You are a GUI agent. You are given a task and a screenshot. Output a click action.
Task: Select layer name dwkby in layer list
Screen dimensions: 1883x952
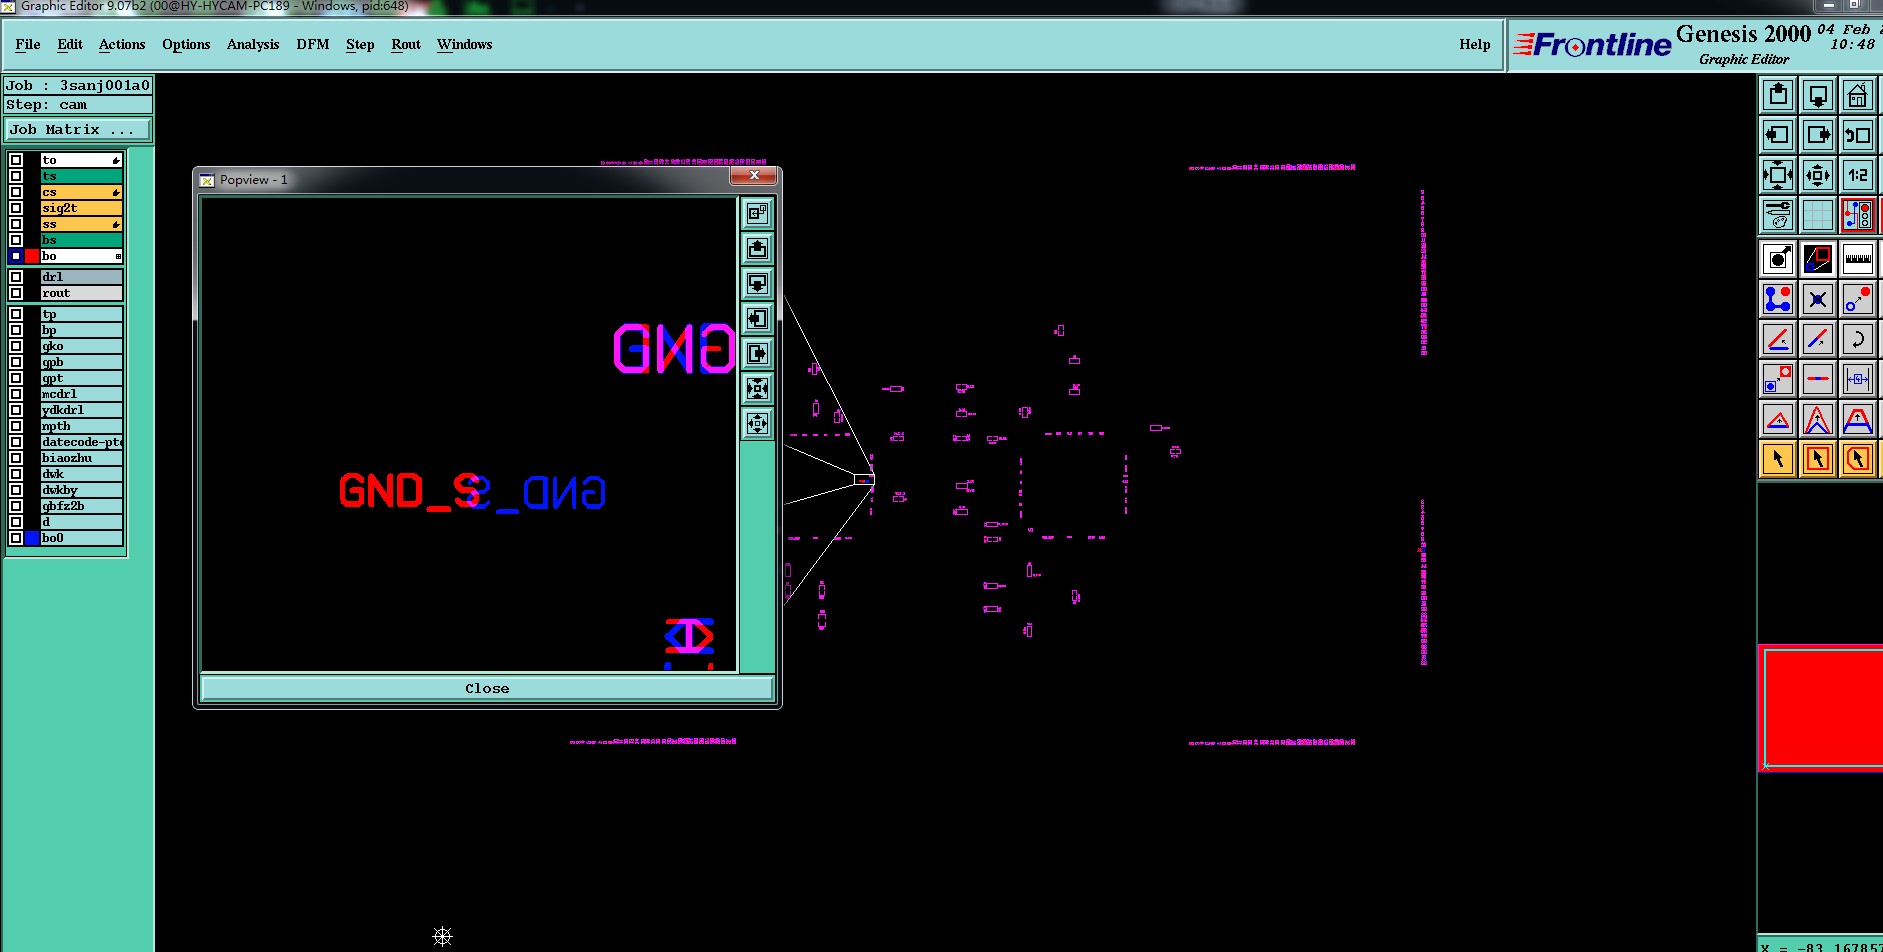click(81, 490)
